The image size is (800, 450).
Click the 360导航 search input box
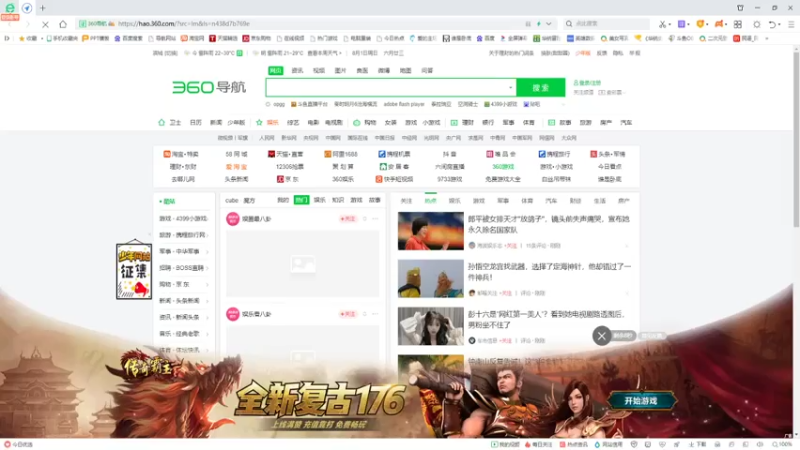(391, 87)
